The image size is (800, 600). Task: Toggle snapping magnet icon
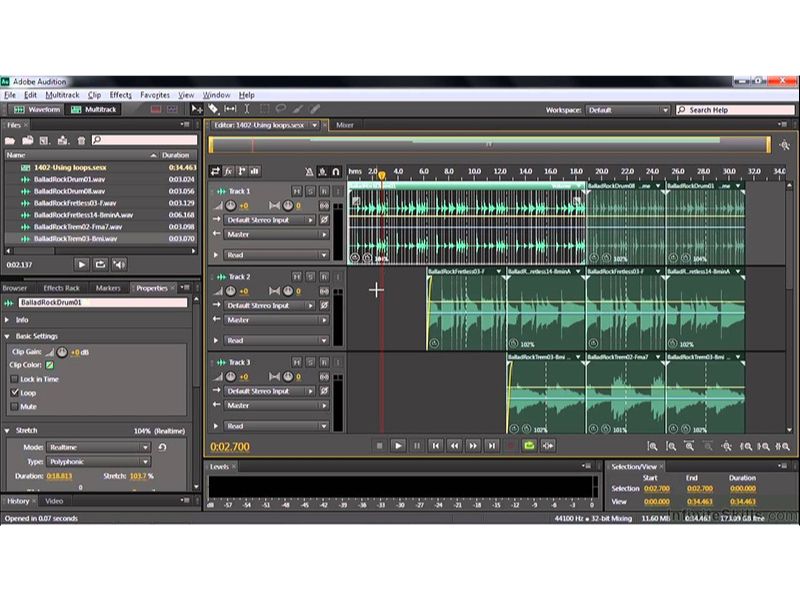[336, 172]
